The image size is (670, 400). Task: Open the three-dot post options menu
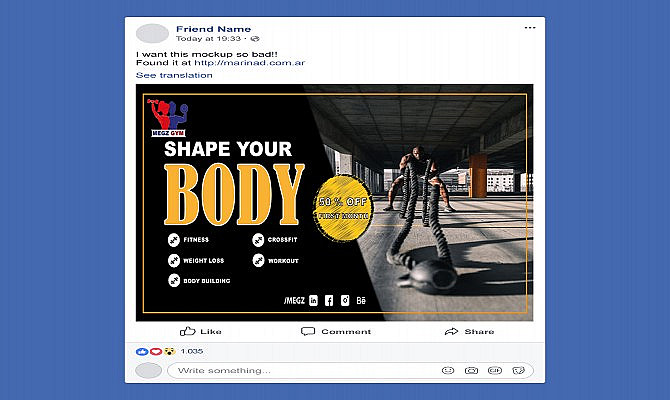[x=530, y=28]
